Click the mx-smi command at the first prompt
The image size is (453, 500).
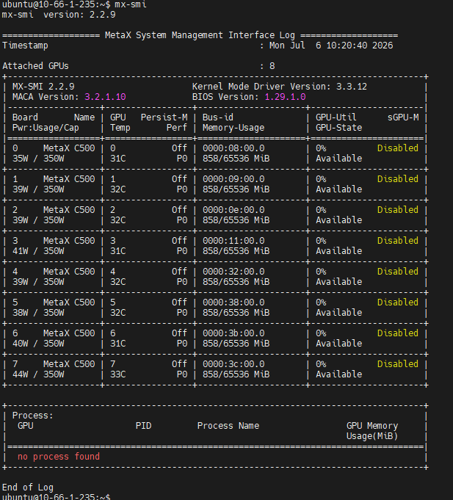tap(130, 4)
